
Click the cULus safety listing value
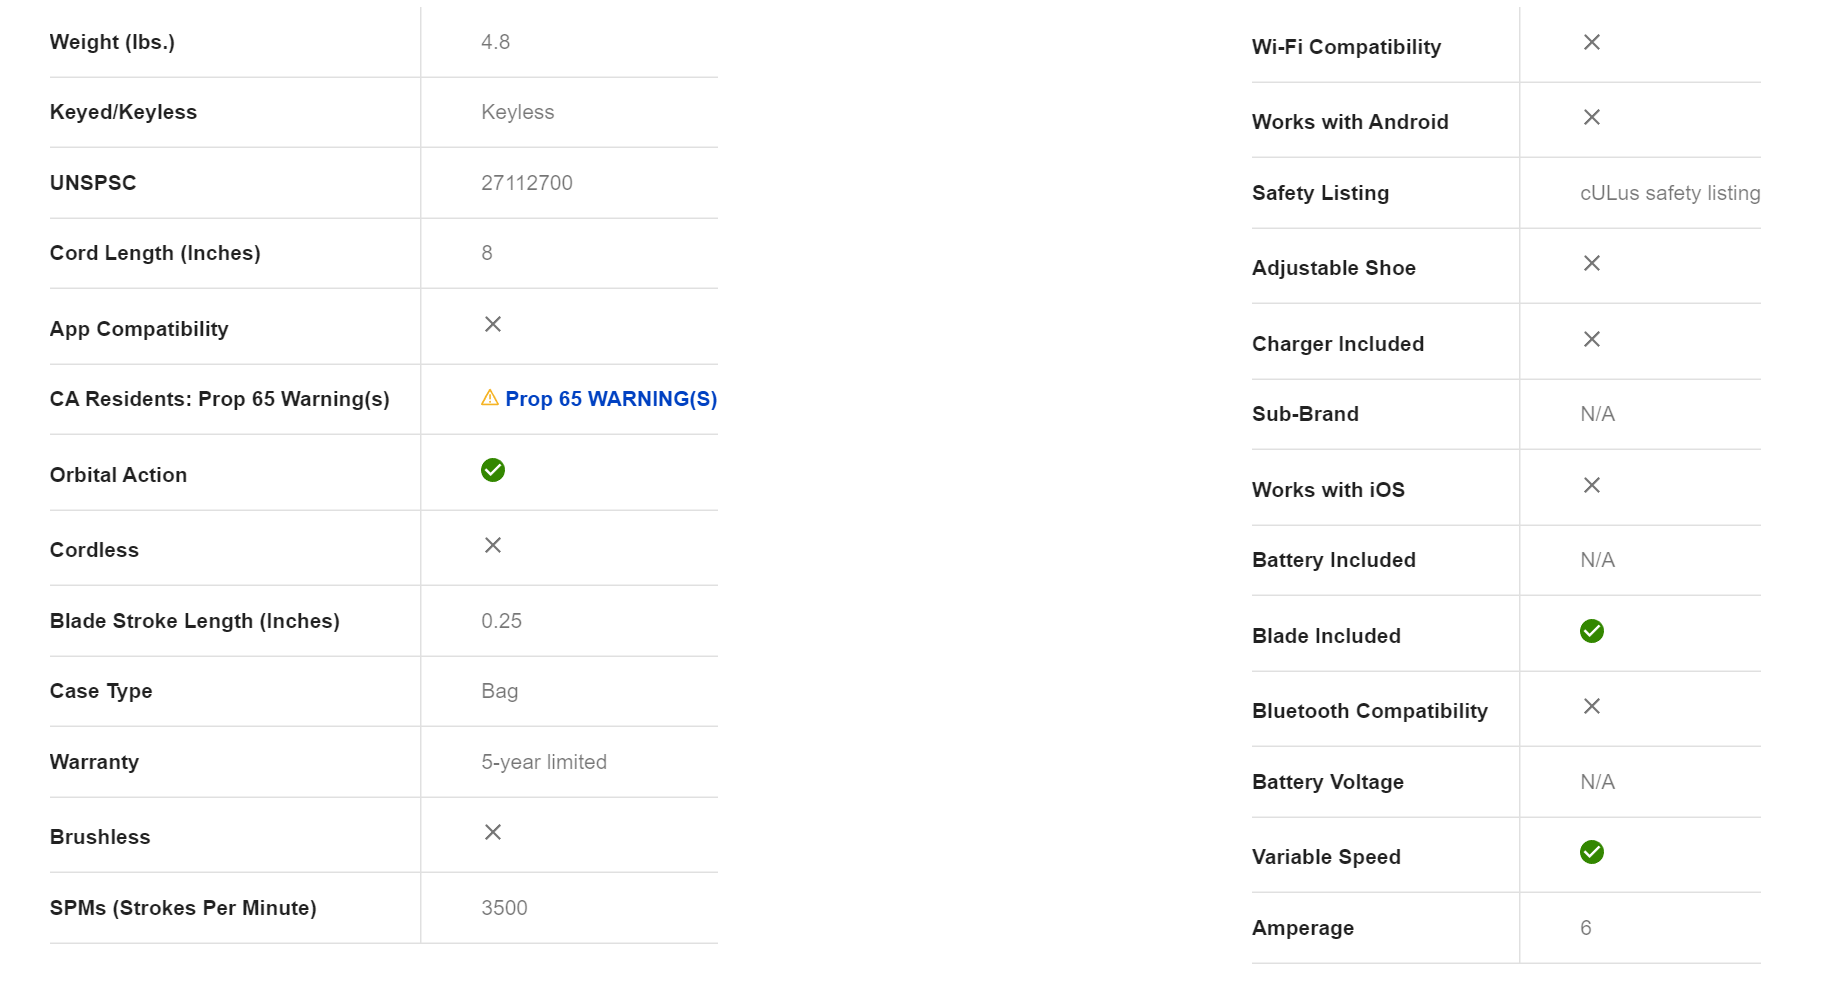point(1669,193)
